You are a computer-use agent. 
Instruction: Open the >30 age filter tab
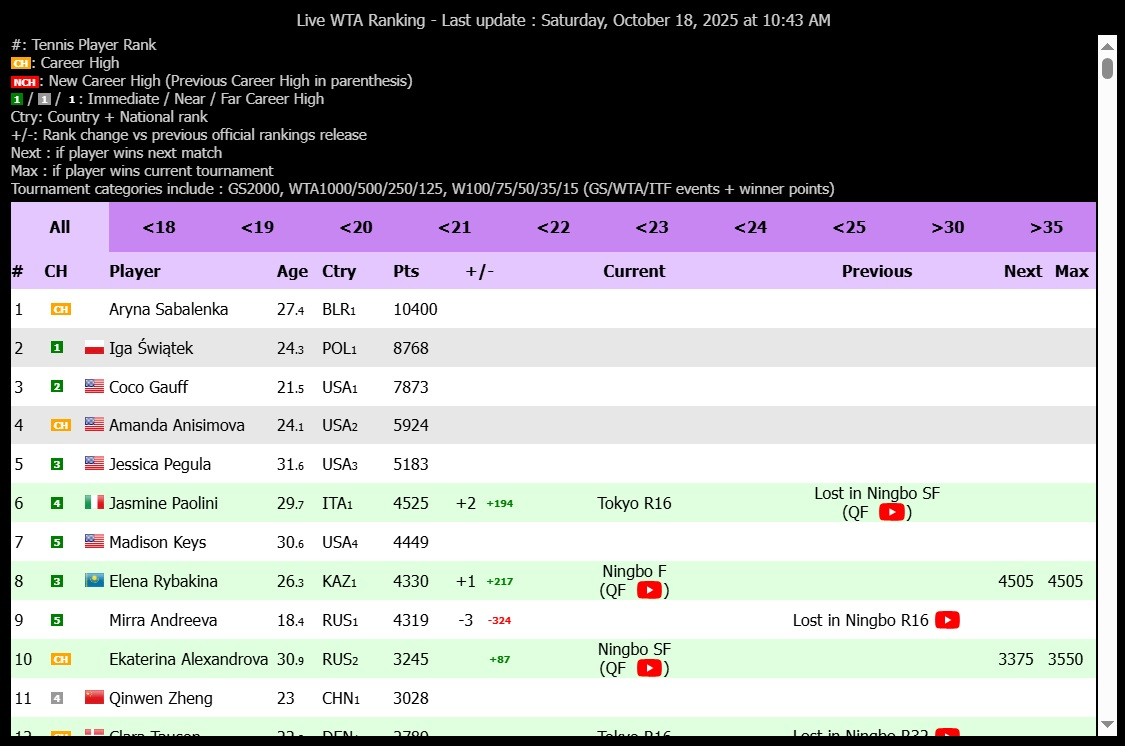click(x=947, y=227)
